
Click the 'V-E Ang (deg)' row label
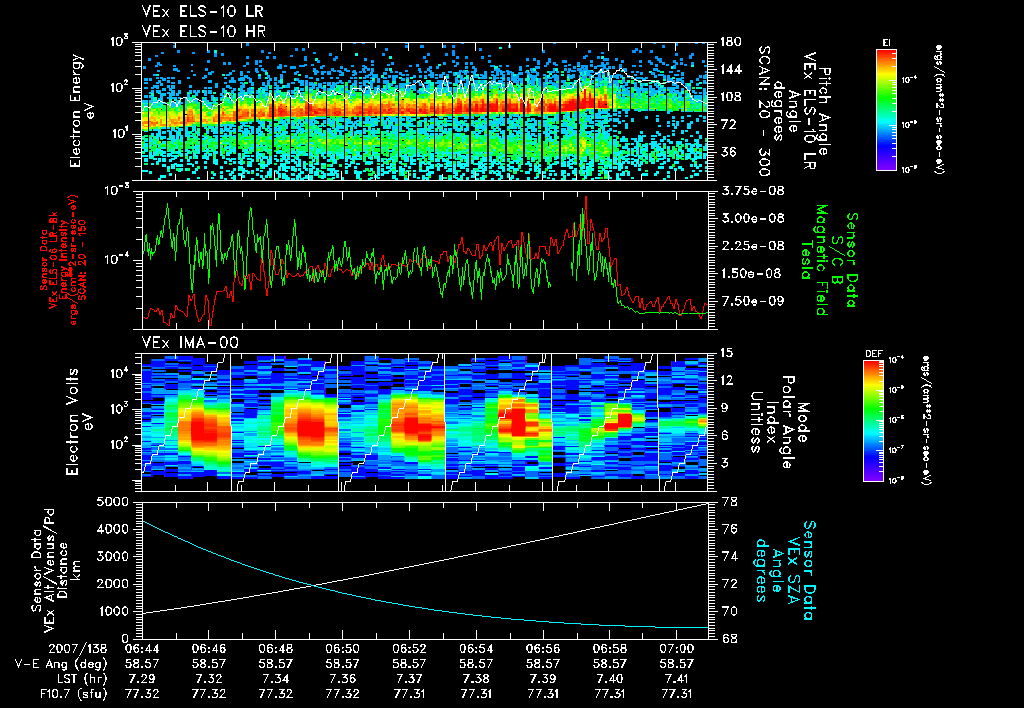pos(61,664)
